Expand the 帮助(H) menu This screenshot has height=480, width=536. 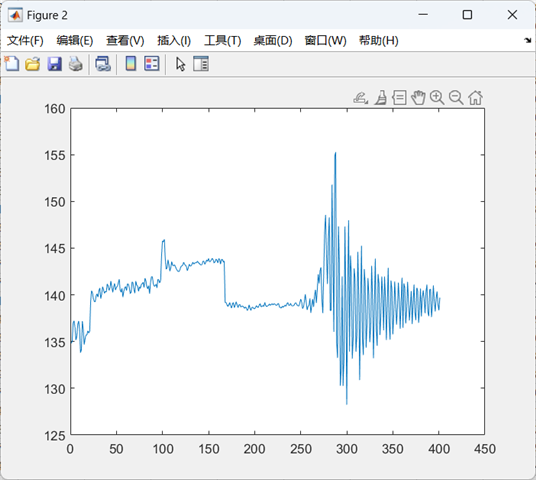click(x=378, y=41)
